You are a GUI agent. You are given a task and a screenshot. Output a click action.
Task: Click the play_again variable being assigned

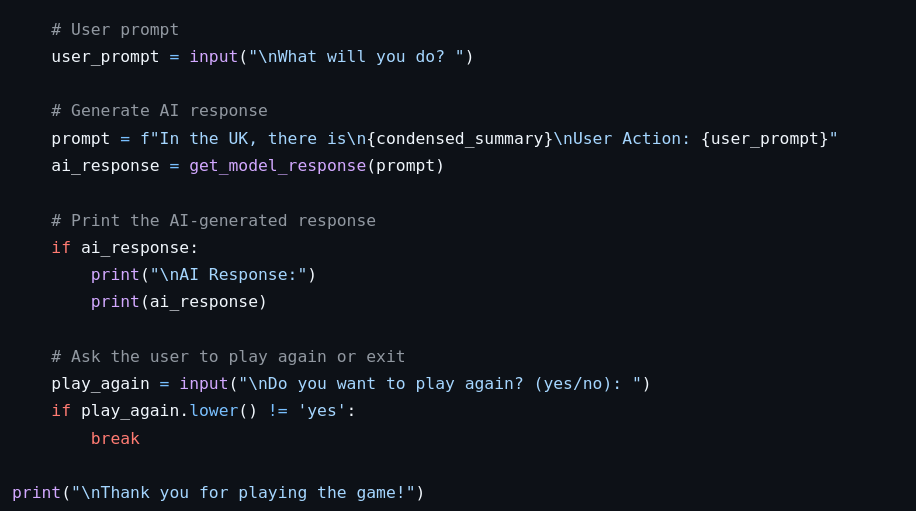click(x=100, y=384)
